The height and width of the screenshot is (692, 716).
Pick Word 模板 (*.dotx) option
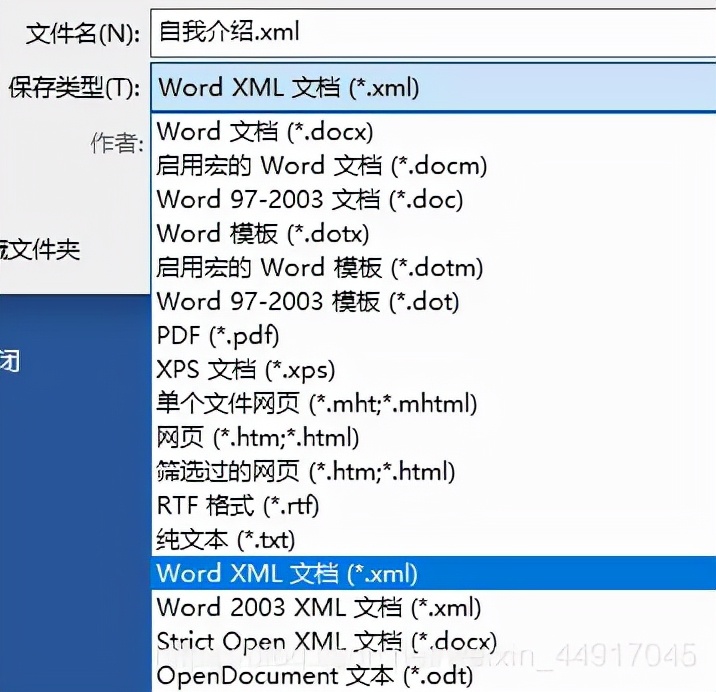pyautogui.click(x=434, y=233)
